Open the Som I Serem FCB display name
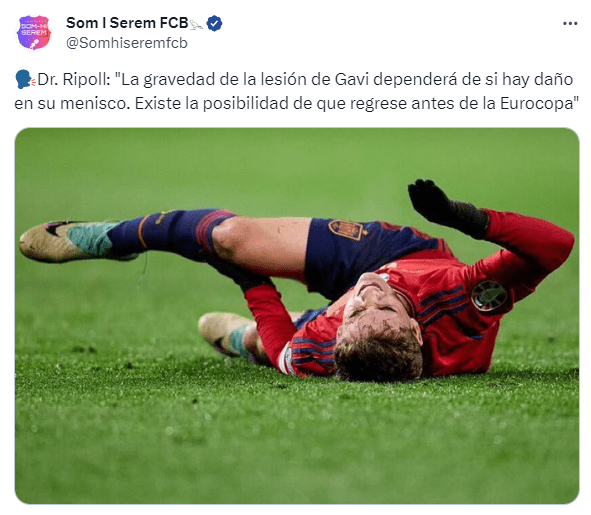Viewport: 591px width, 515px height. 127,23
